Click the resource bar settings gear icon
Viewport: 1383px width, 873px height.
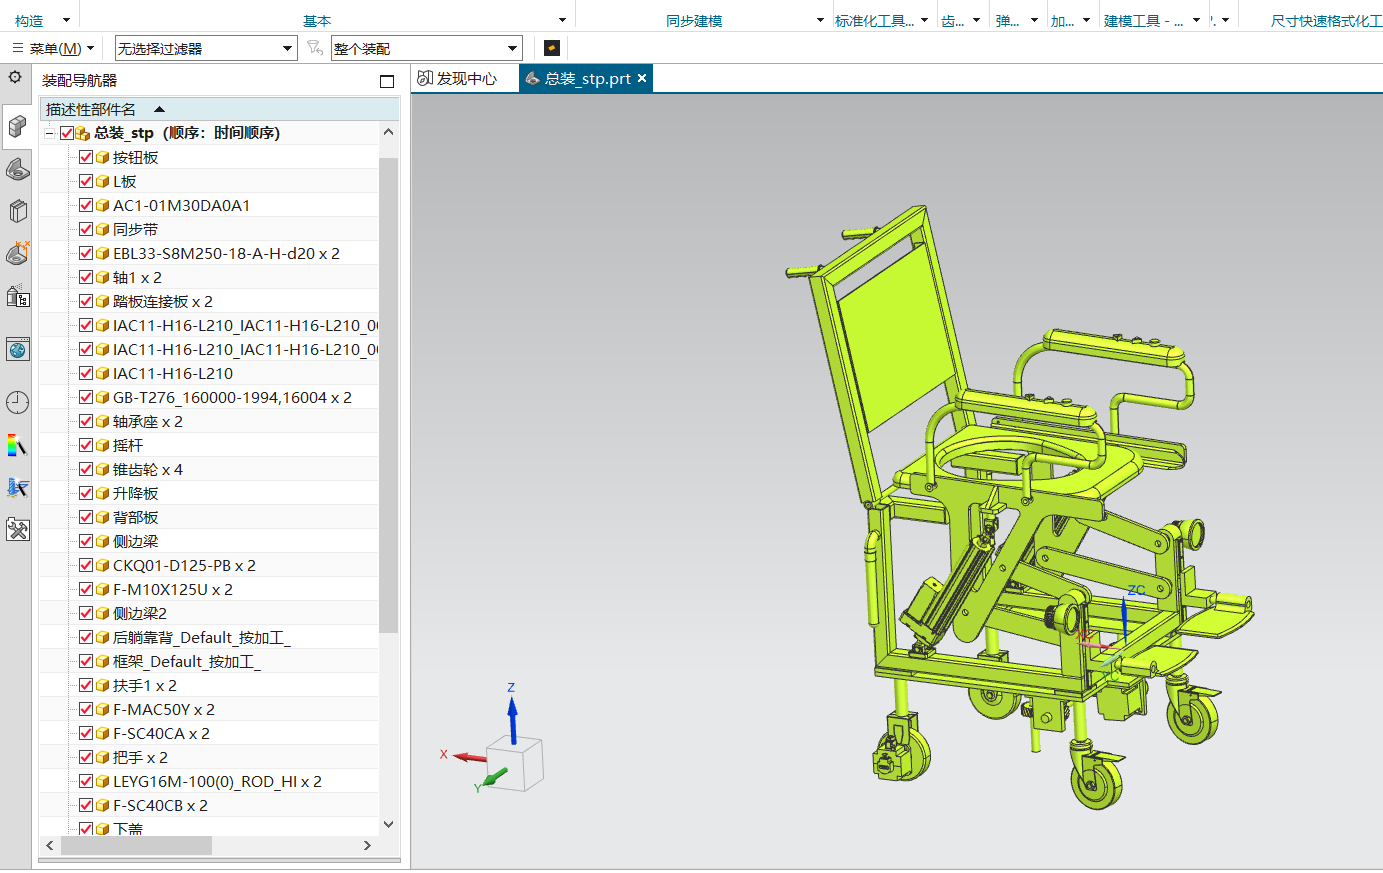pos(15,77)
